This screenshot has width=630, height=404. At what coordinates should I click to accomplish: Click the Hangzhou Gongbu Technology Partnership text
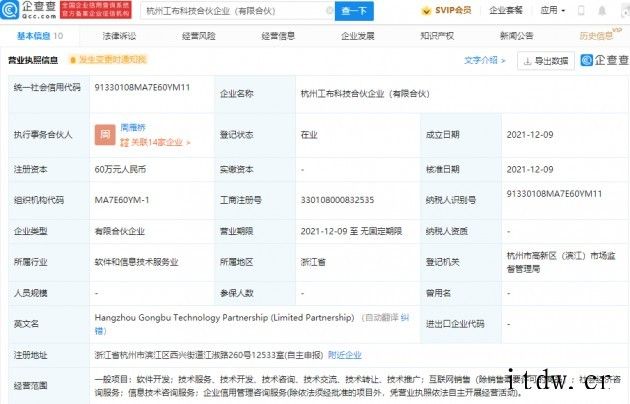click(x=224, y=318)
